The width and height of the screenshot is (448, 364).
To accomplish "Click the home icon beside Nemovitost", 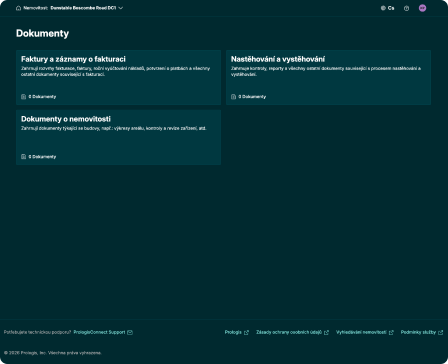I will pos(18,8).
